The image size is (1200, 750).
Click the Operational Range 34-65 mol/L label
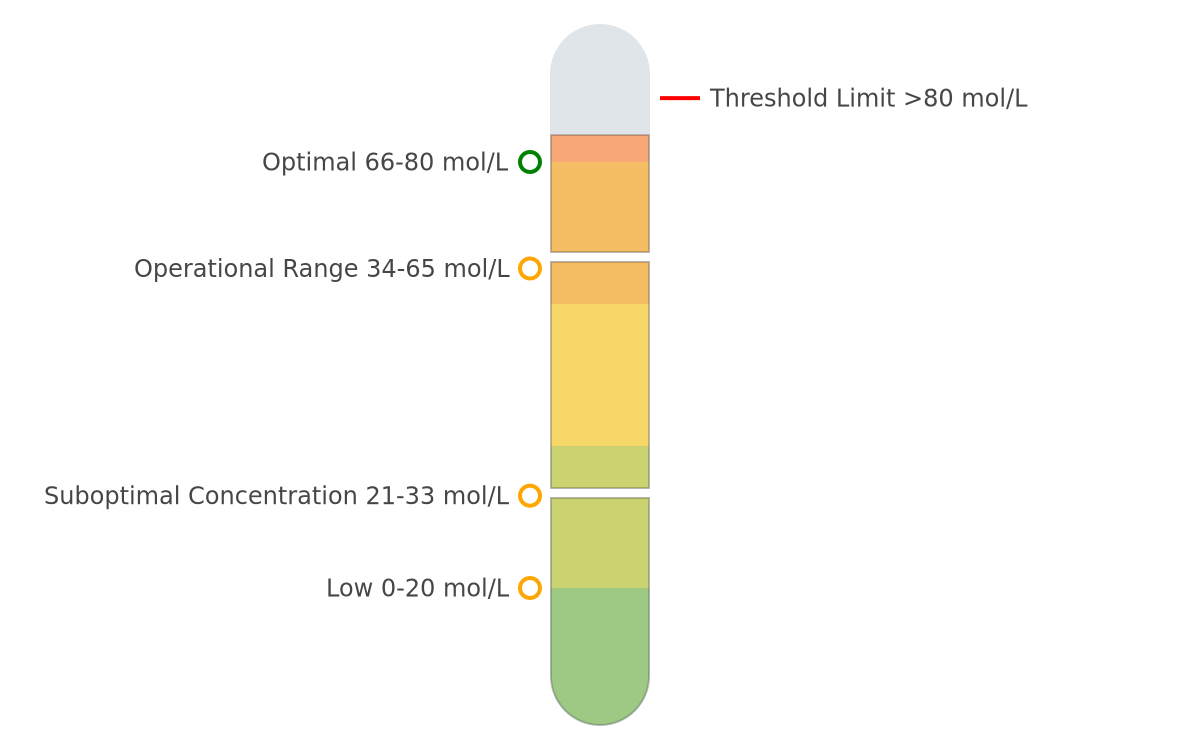pos(322,270)
